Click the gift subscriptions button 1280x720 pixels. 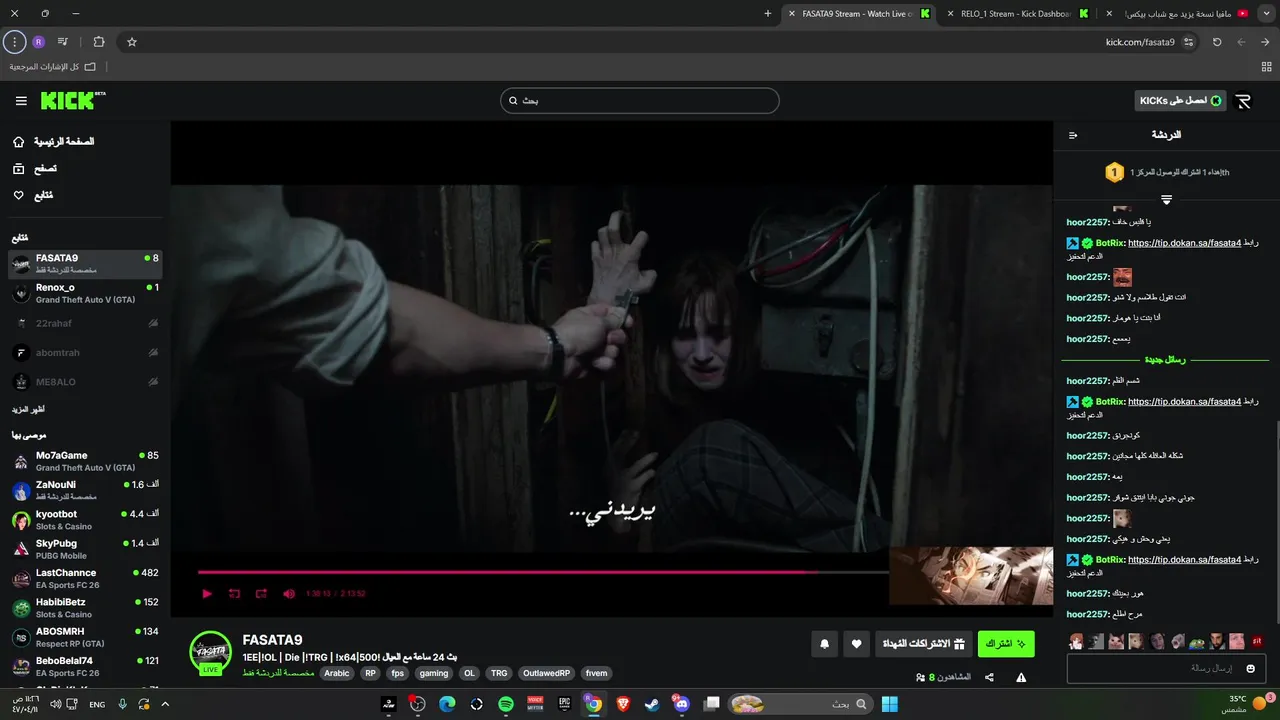click(923, 644)
